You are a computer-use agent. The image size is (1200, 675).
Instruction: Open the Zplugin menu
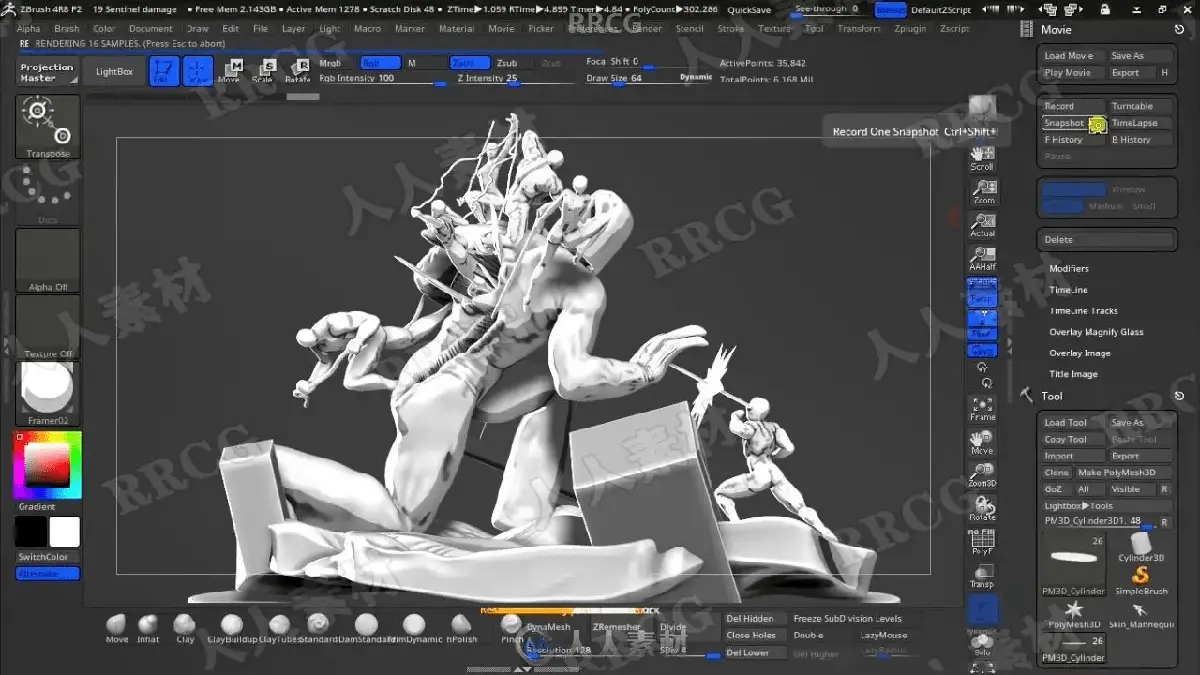[x=910, y=29]
